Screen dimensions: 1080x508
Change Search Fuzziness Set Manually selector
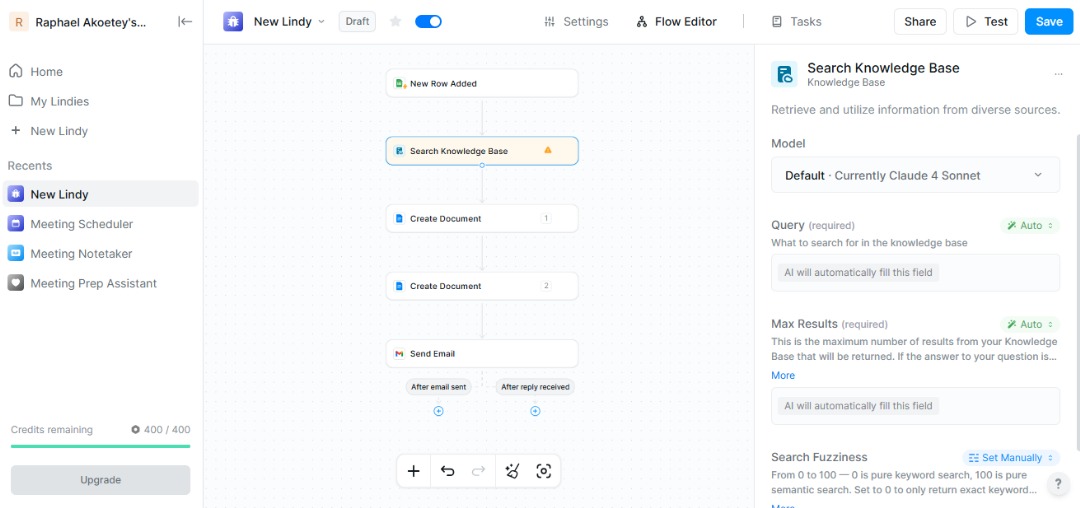(x=1011, y=457)
